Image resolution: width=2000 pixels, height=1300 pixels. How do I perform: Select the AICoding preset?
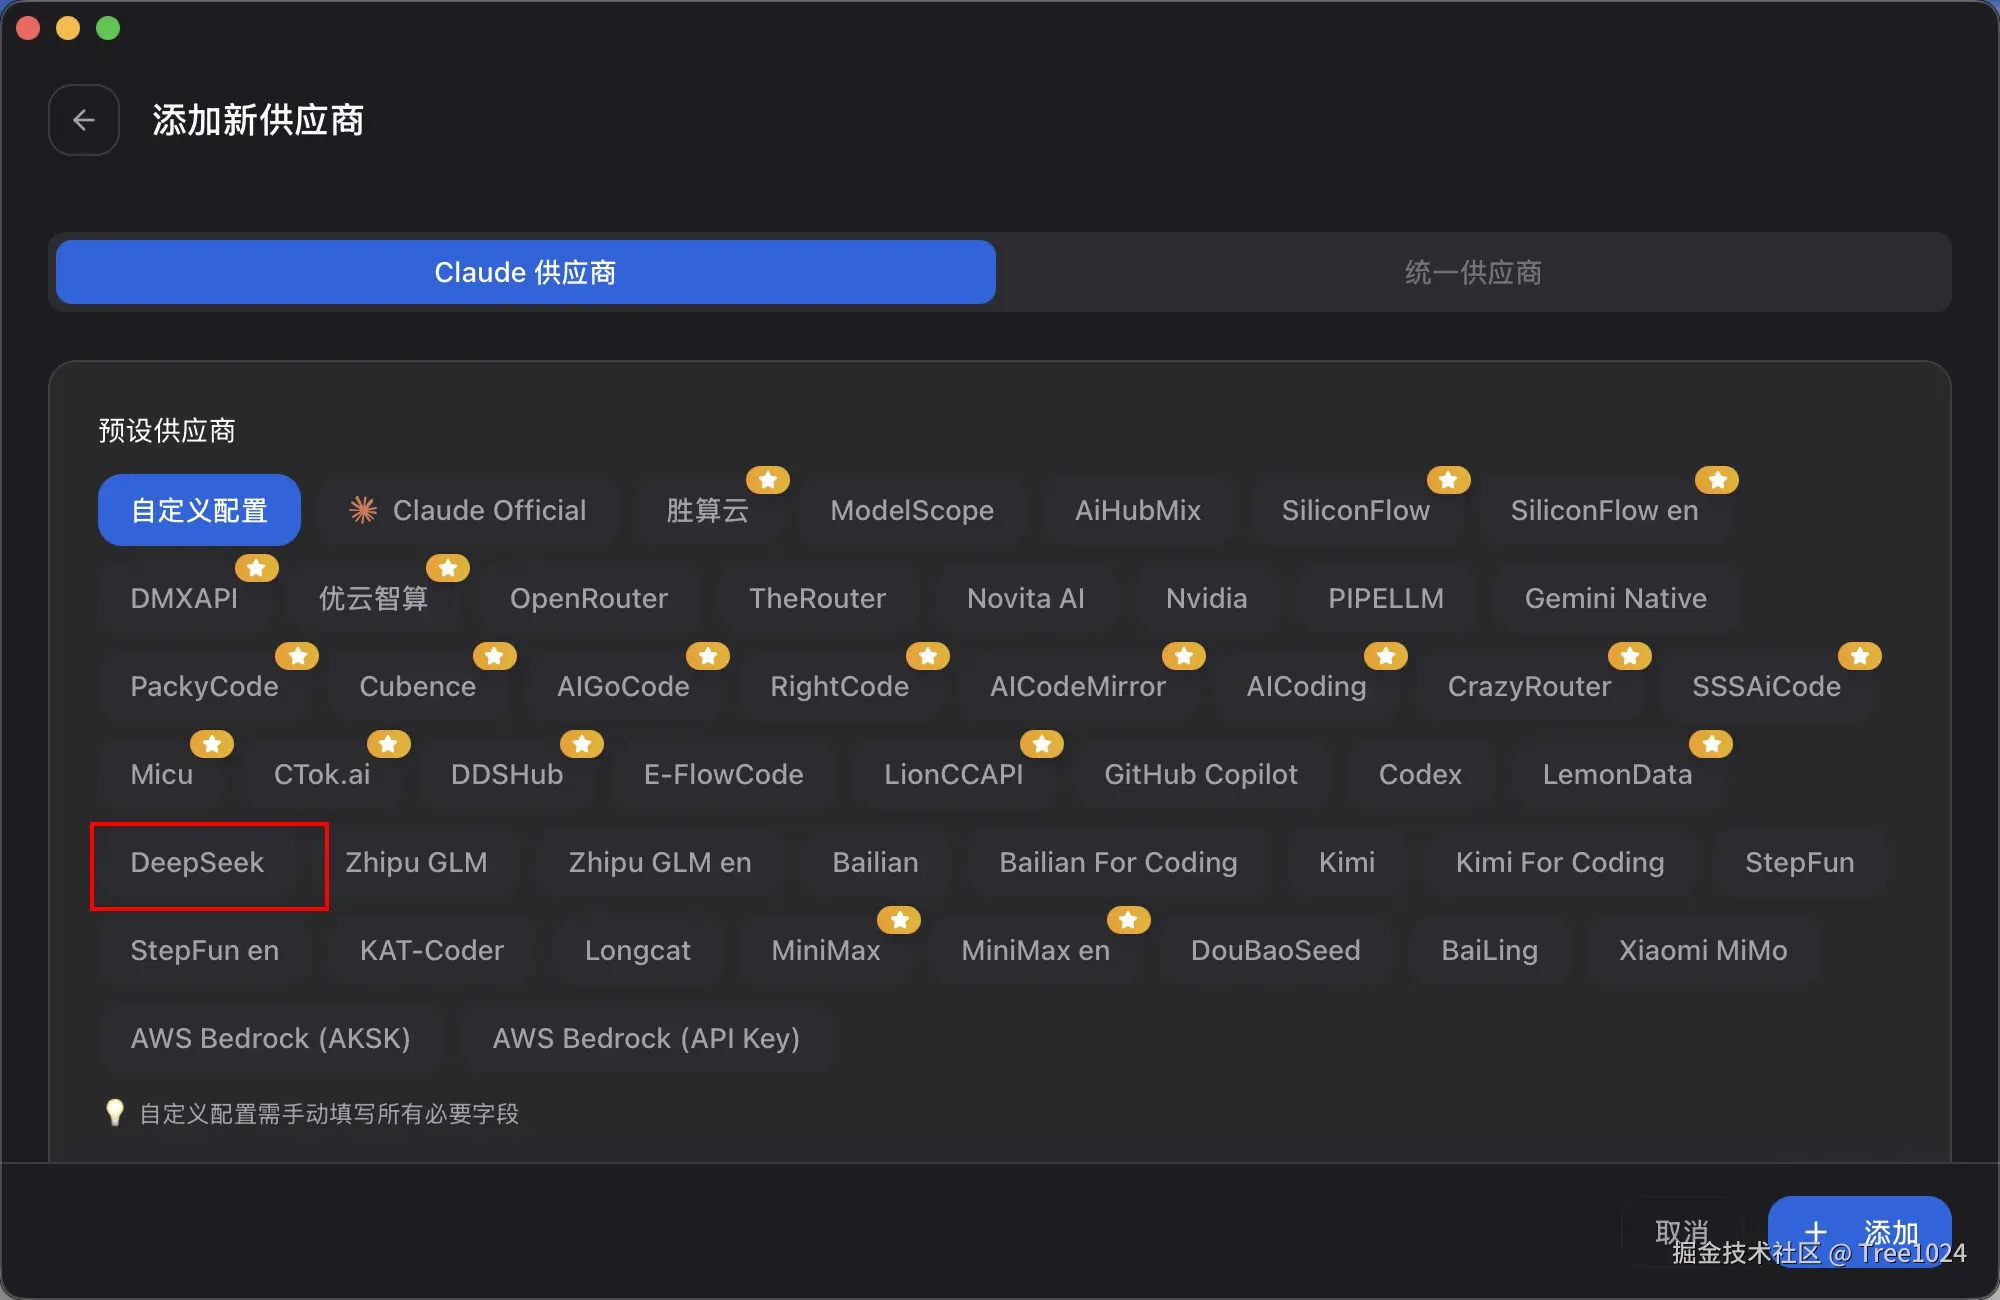[x=1306, y=686]
